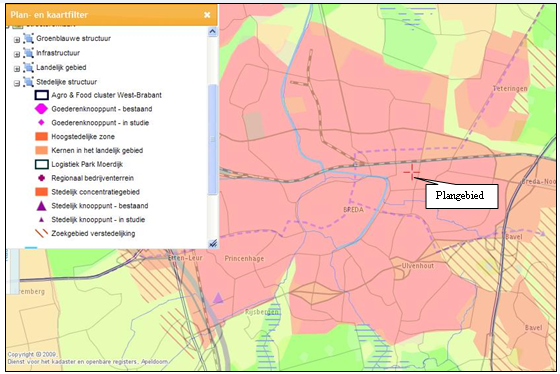Click the Groenblauwe structuur layer icon

tap(28, 39)
